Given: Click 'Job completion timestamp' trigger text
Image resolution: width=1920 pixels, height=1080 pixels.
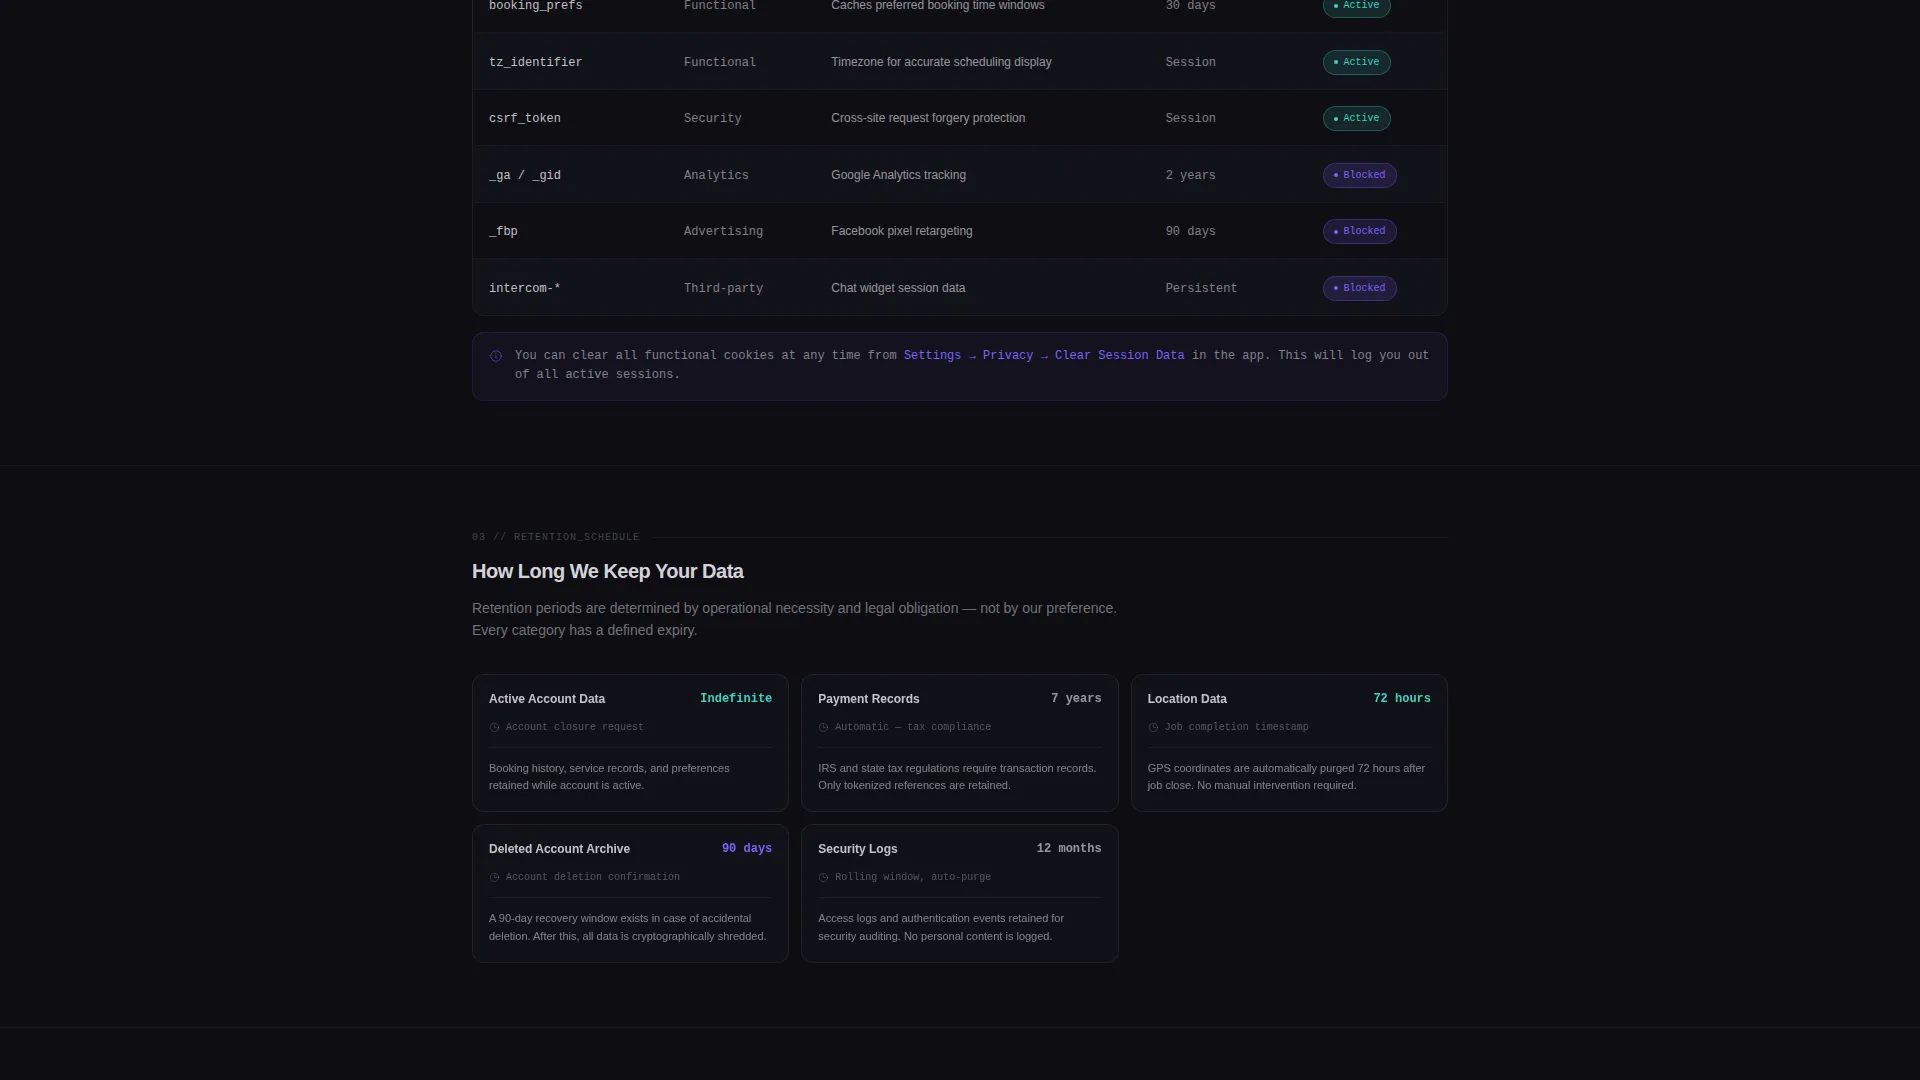Looking at the screenshot, I should 1236,727.
